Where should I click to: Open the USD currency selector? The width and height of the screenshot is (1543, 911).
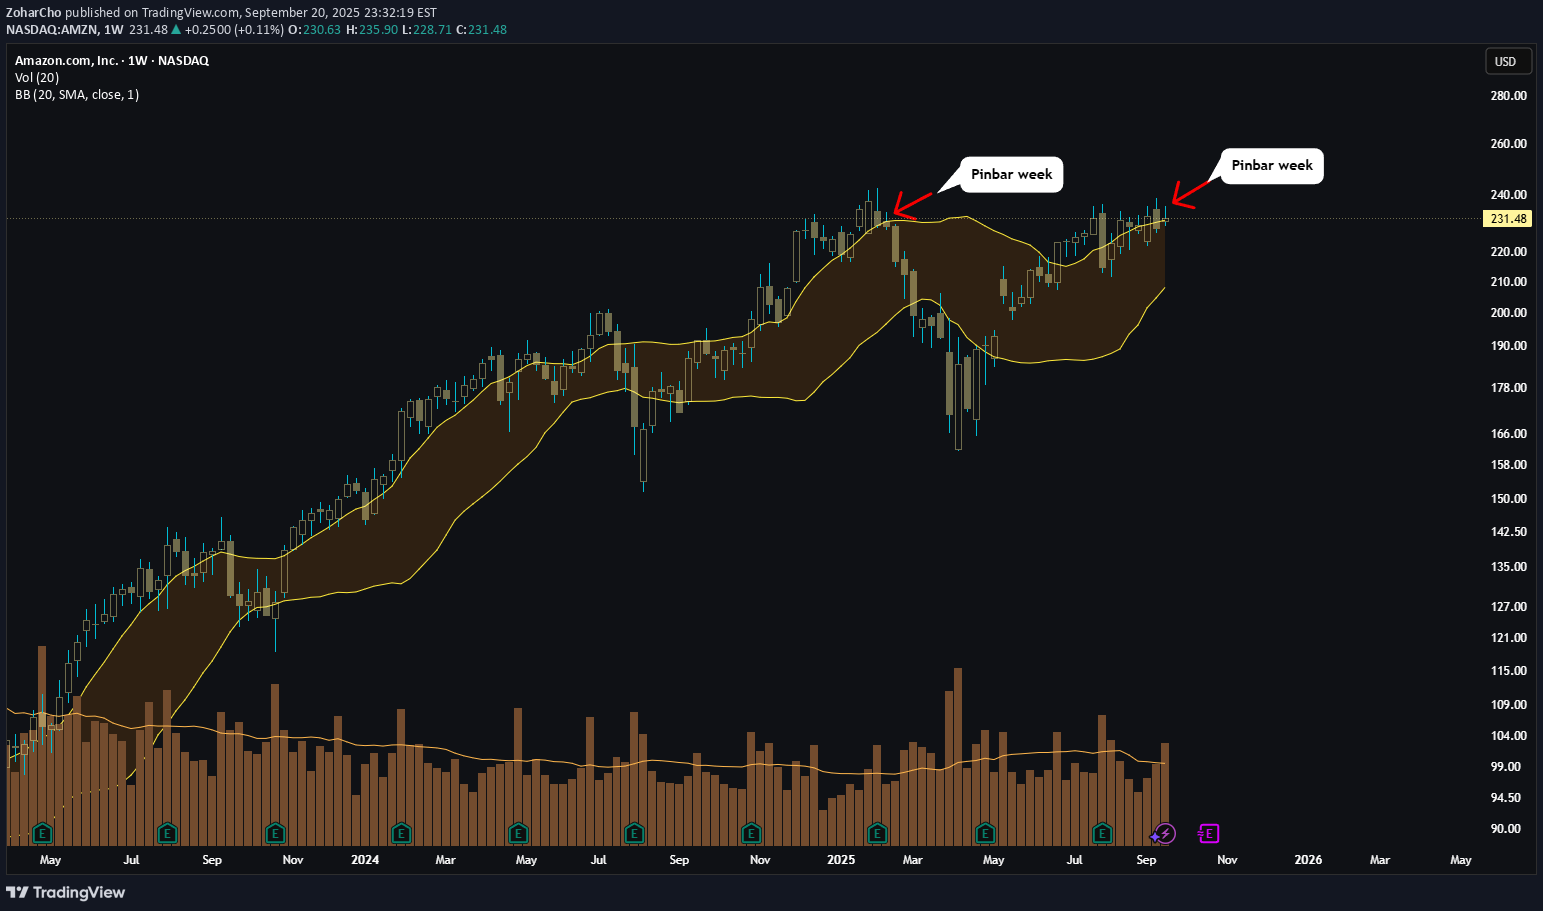(x=1505, y=62)
